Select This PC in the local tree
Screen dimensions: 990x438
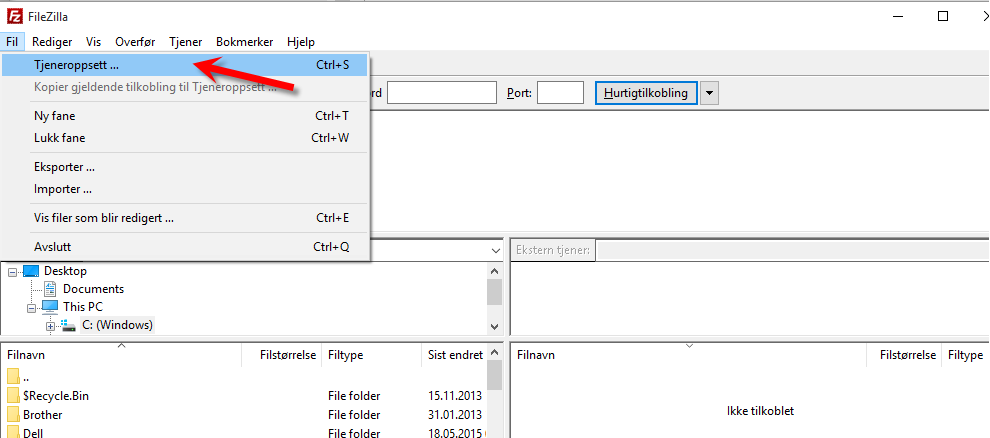pyautogui.click(x=83, y=307)
